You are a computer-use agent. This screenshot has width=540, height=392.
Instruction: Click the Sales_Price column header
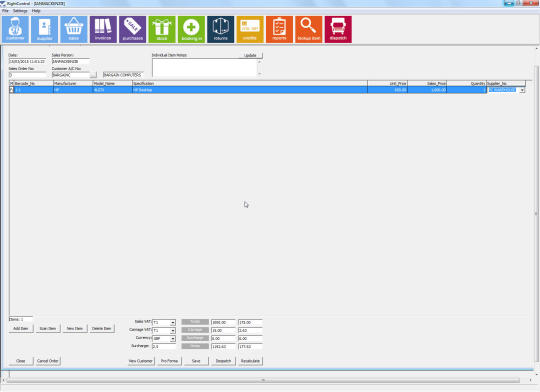click(x=427, y=83)
